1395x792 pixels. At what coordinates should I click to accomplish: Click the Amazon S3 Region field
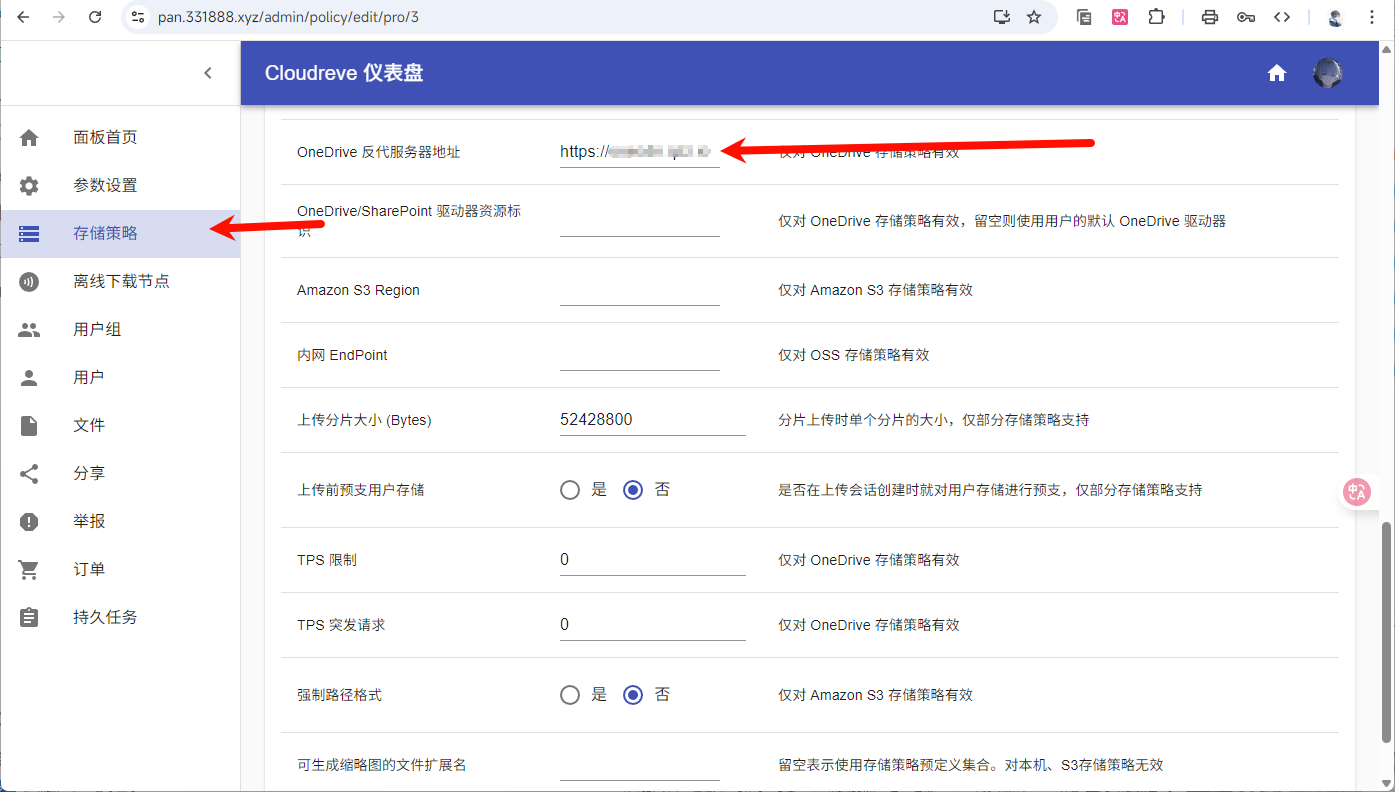click(639, 290)
